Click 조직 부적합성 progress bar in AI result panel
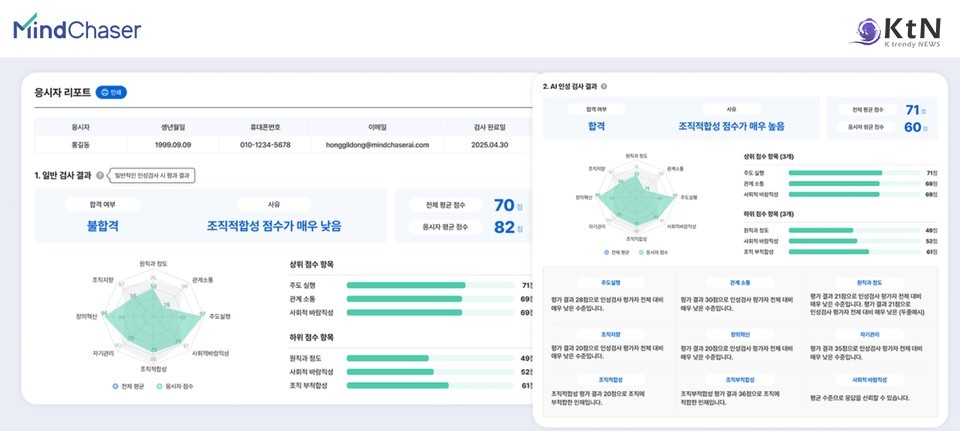The width and height of the screenshot is (960, 431). (855, 252)
